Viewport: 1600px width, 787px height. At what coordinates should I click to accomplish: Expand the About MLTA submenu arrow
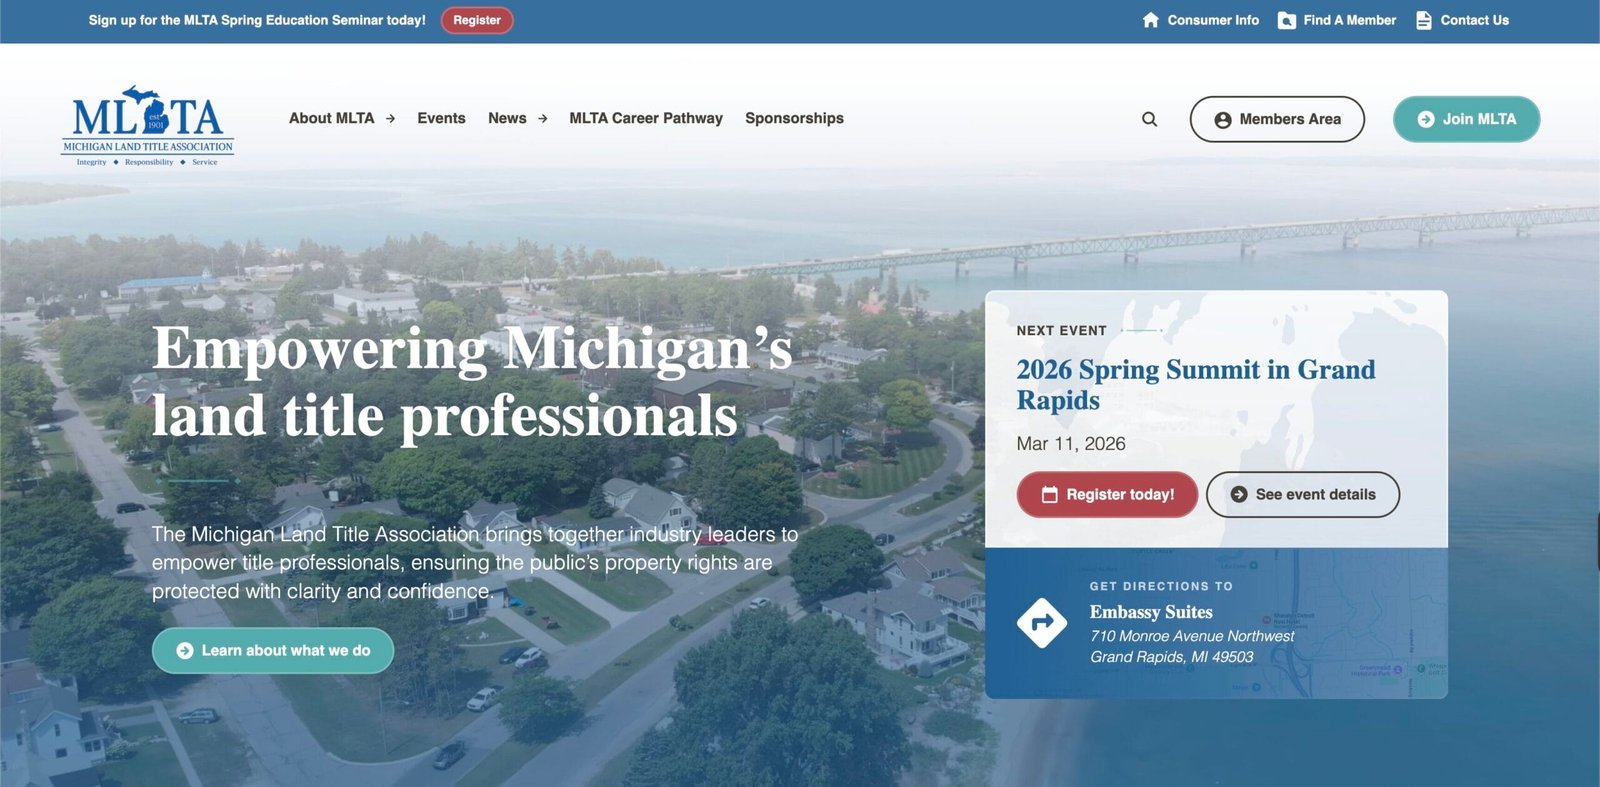(390, 119)
